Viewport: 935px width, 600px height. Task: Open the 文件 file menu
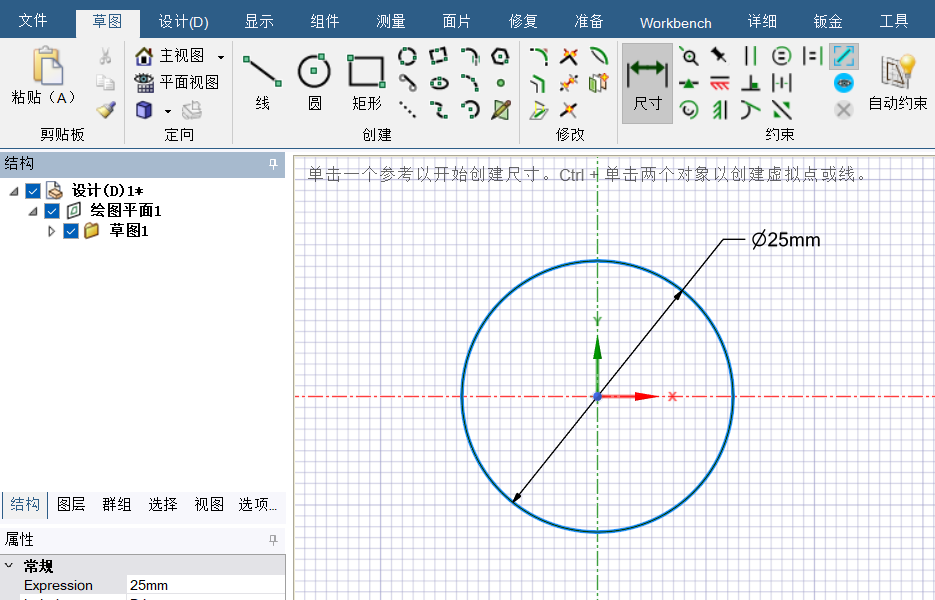coord(33,21)
